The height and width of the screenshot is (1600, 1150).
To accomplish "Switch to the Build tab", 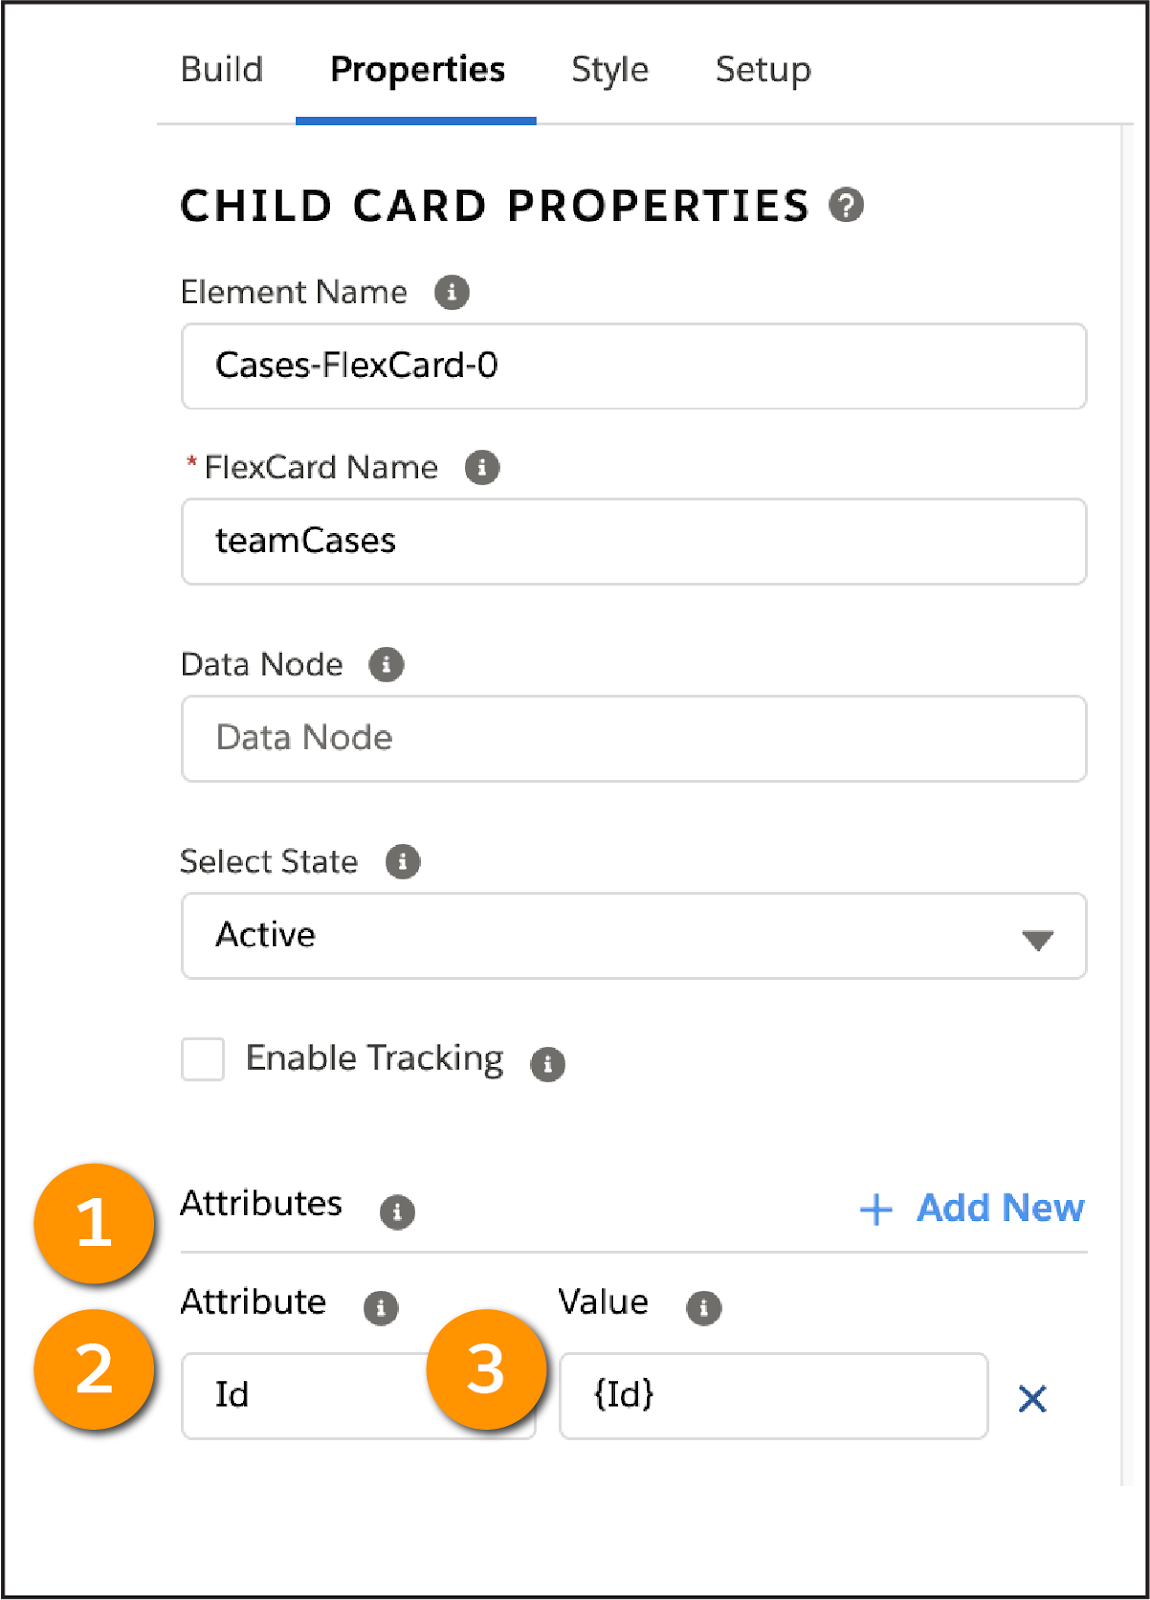I will click(222, 69).
